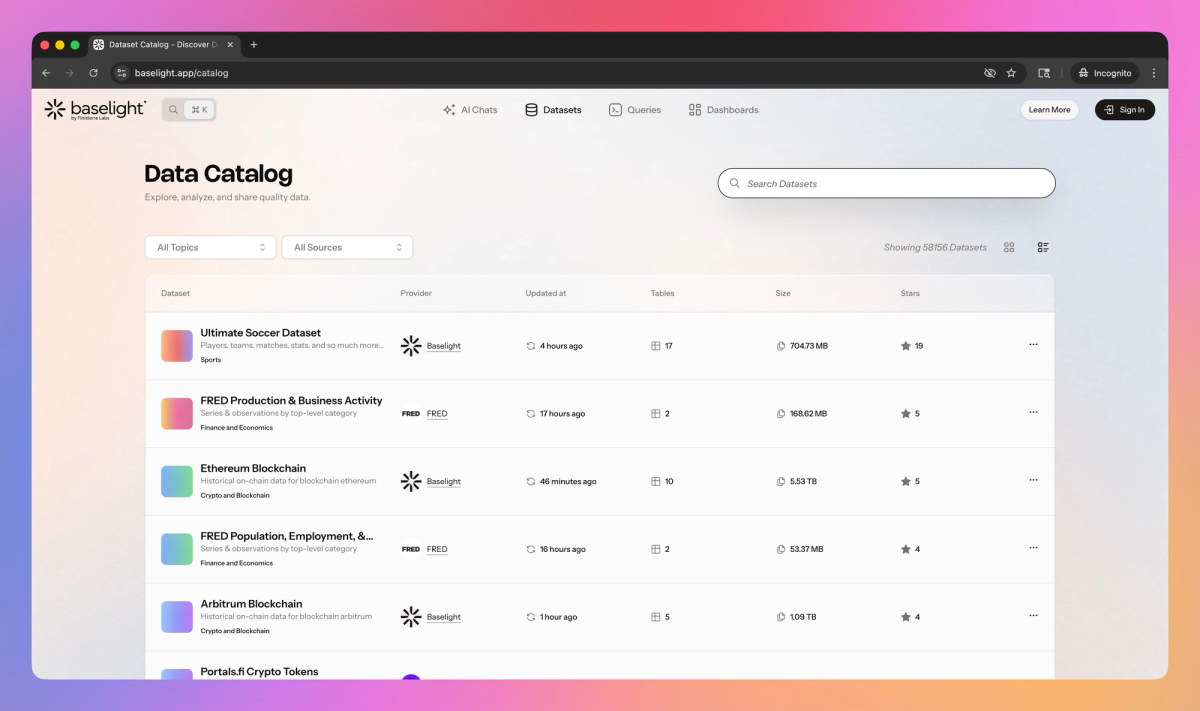Bookmark page using the star icon
The image size is (1200, 711).
coord(1011,73)
